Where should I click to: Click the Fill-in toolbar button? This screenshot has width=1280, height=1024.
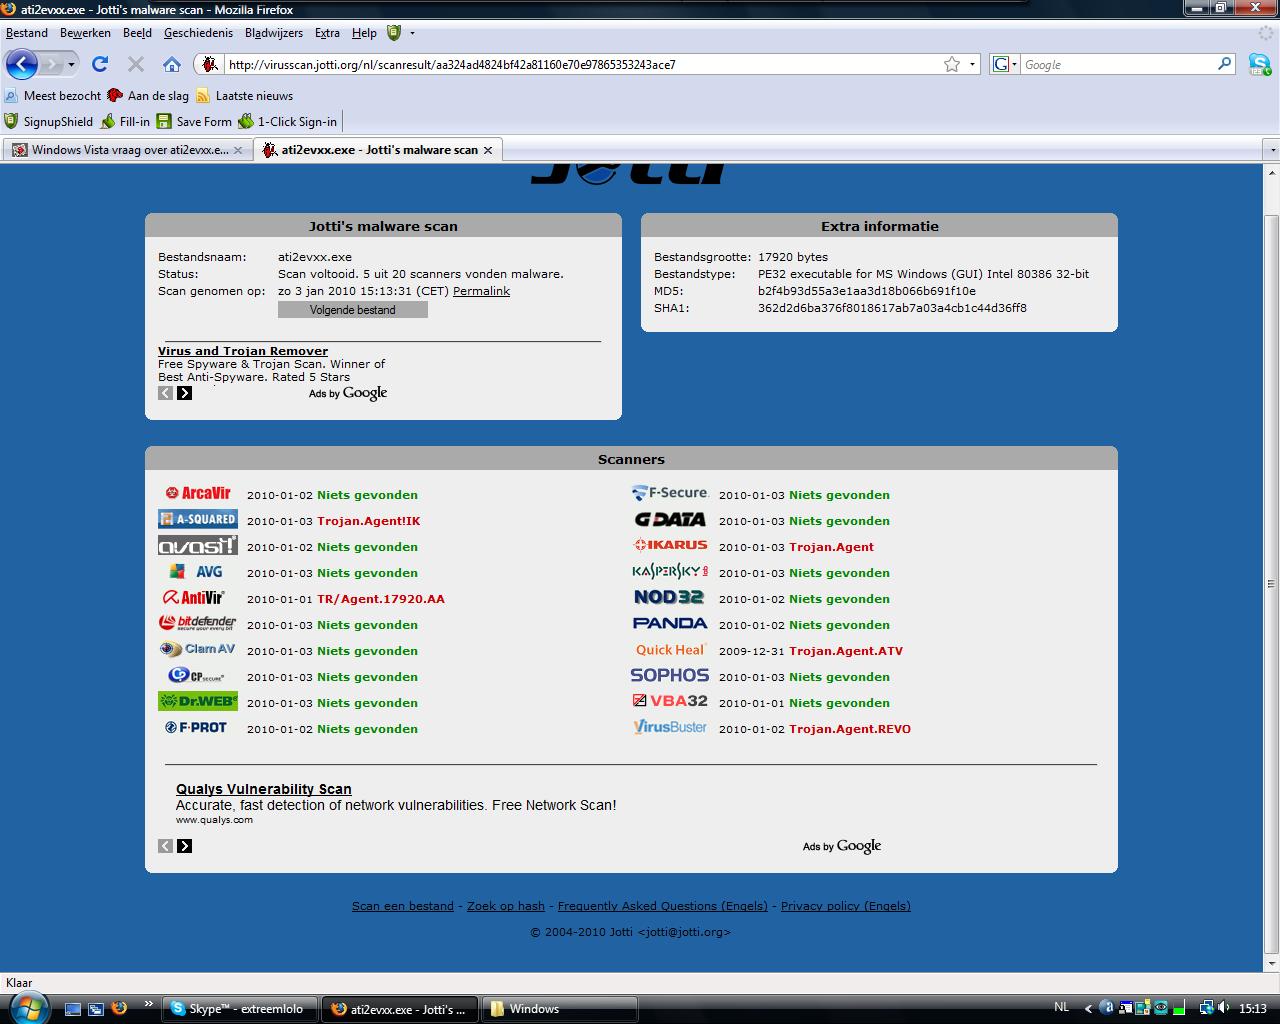pos(125,122)
